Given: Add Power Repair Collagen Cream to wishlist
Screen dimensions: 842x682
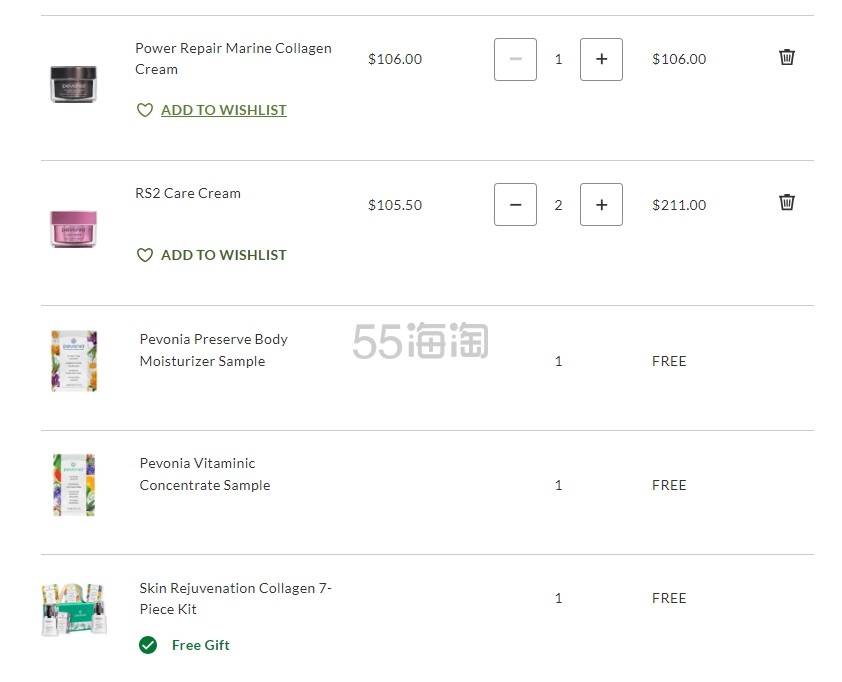Looking at the screenshot, I should pos(223,110).
